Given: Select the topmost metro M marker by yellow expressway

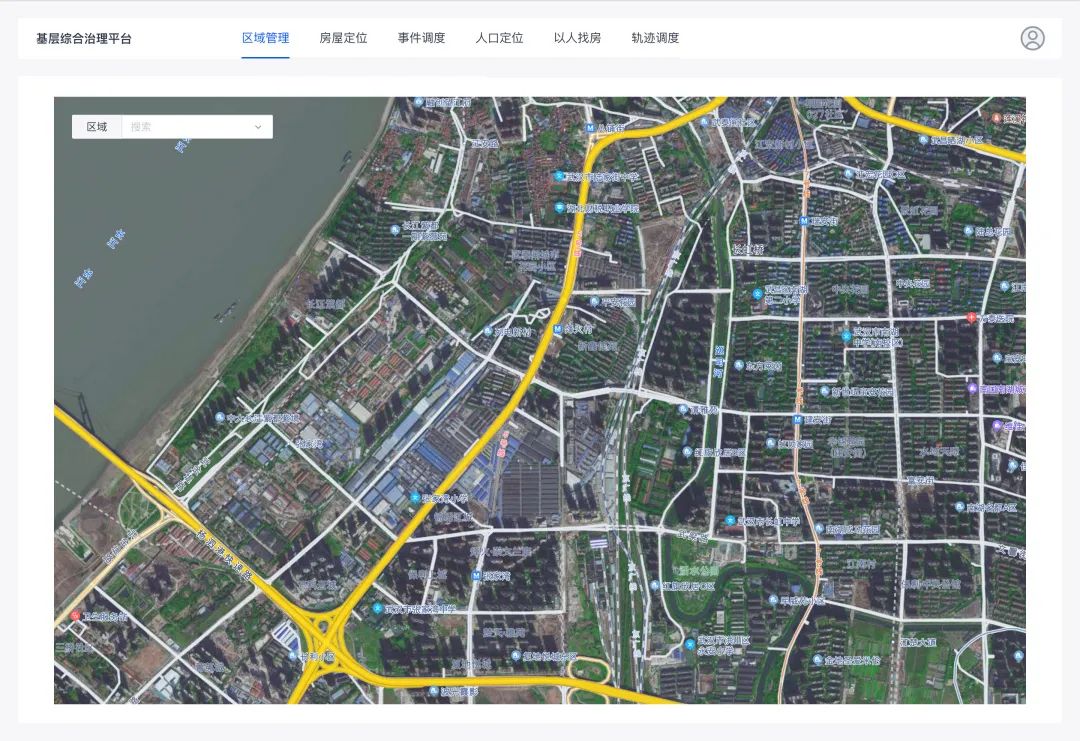Looking at the screenshot, I should pos(590,128).
